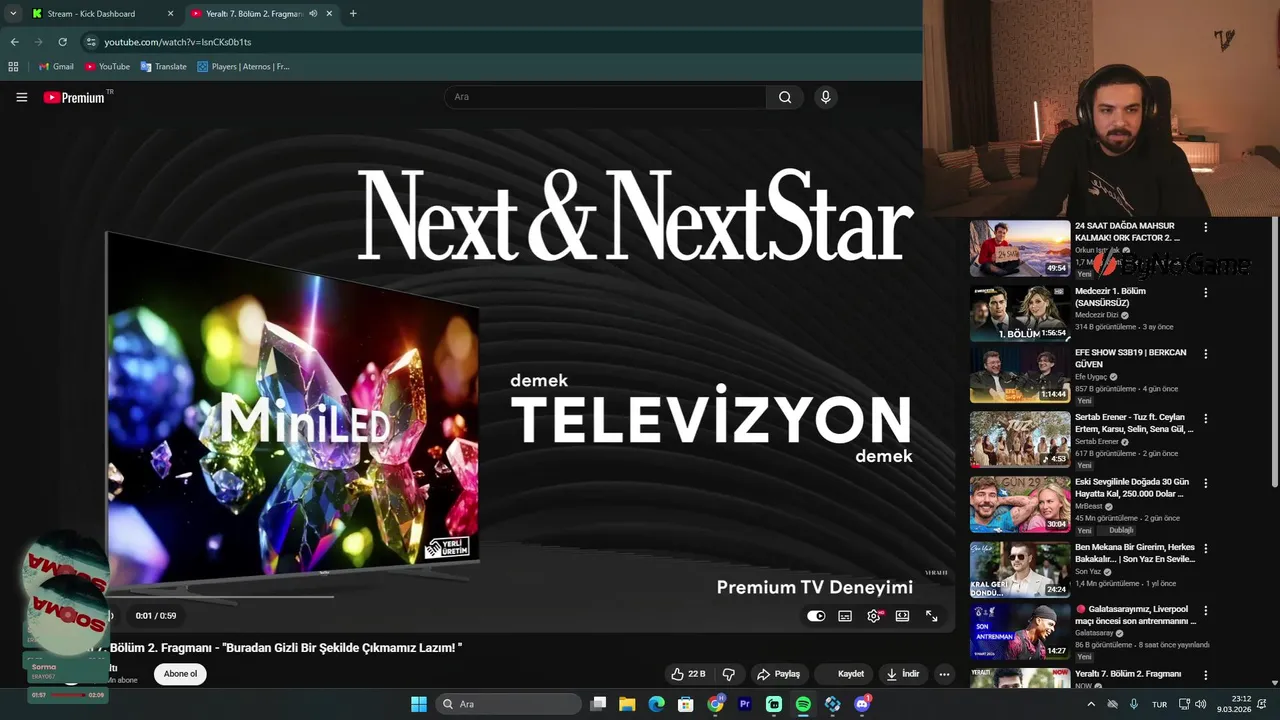Open Adobe Premiere Pro from taskbar
Viewport: 1280px width, 720px height.
(744, 704)
